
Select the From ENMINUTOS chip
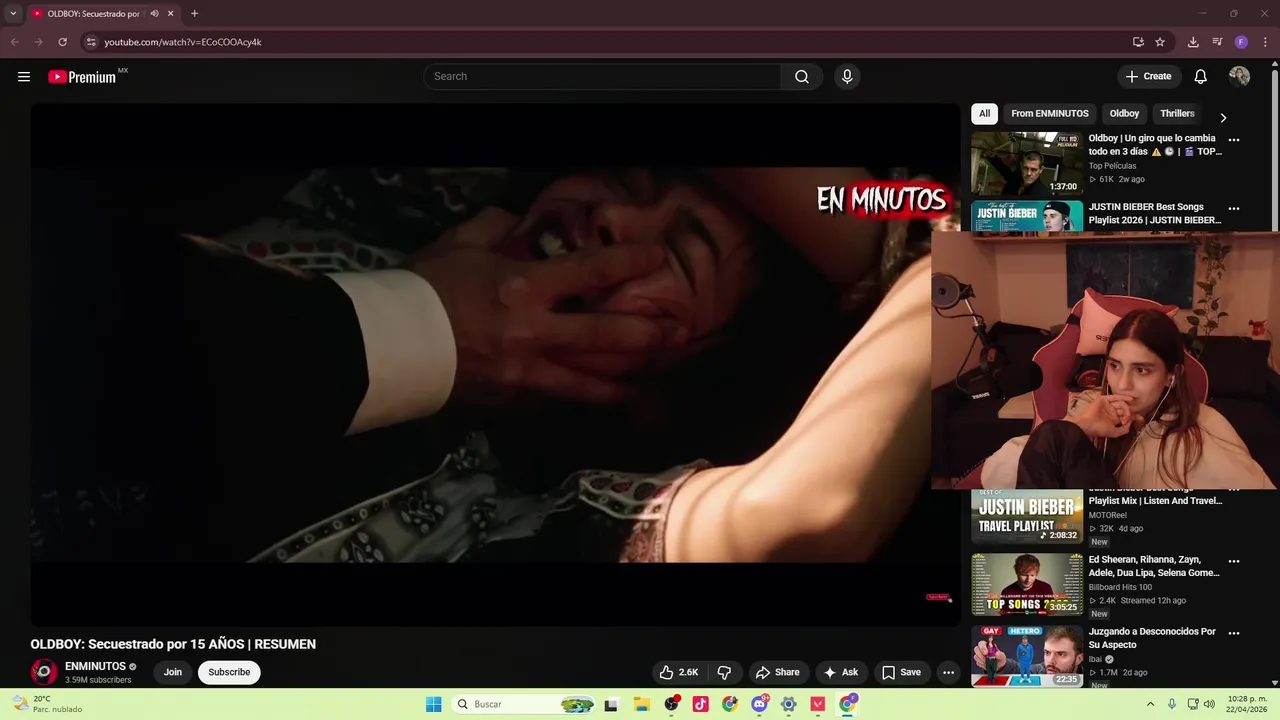click(x=1050, y=114)
